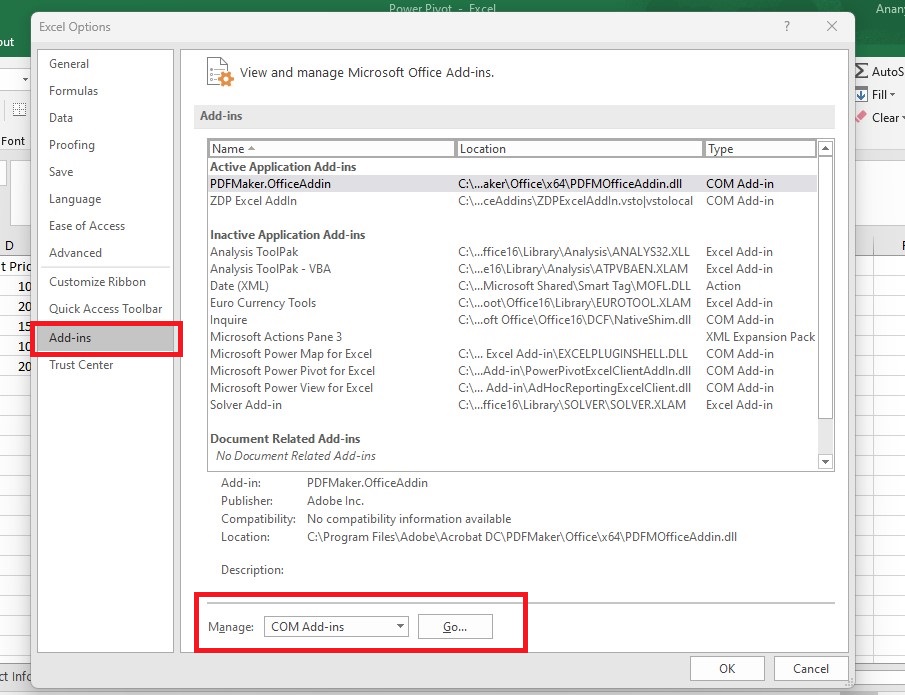
Task: Open the Manage COM Add-ins dropdown
Action: [x=336, y=626]
